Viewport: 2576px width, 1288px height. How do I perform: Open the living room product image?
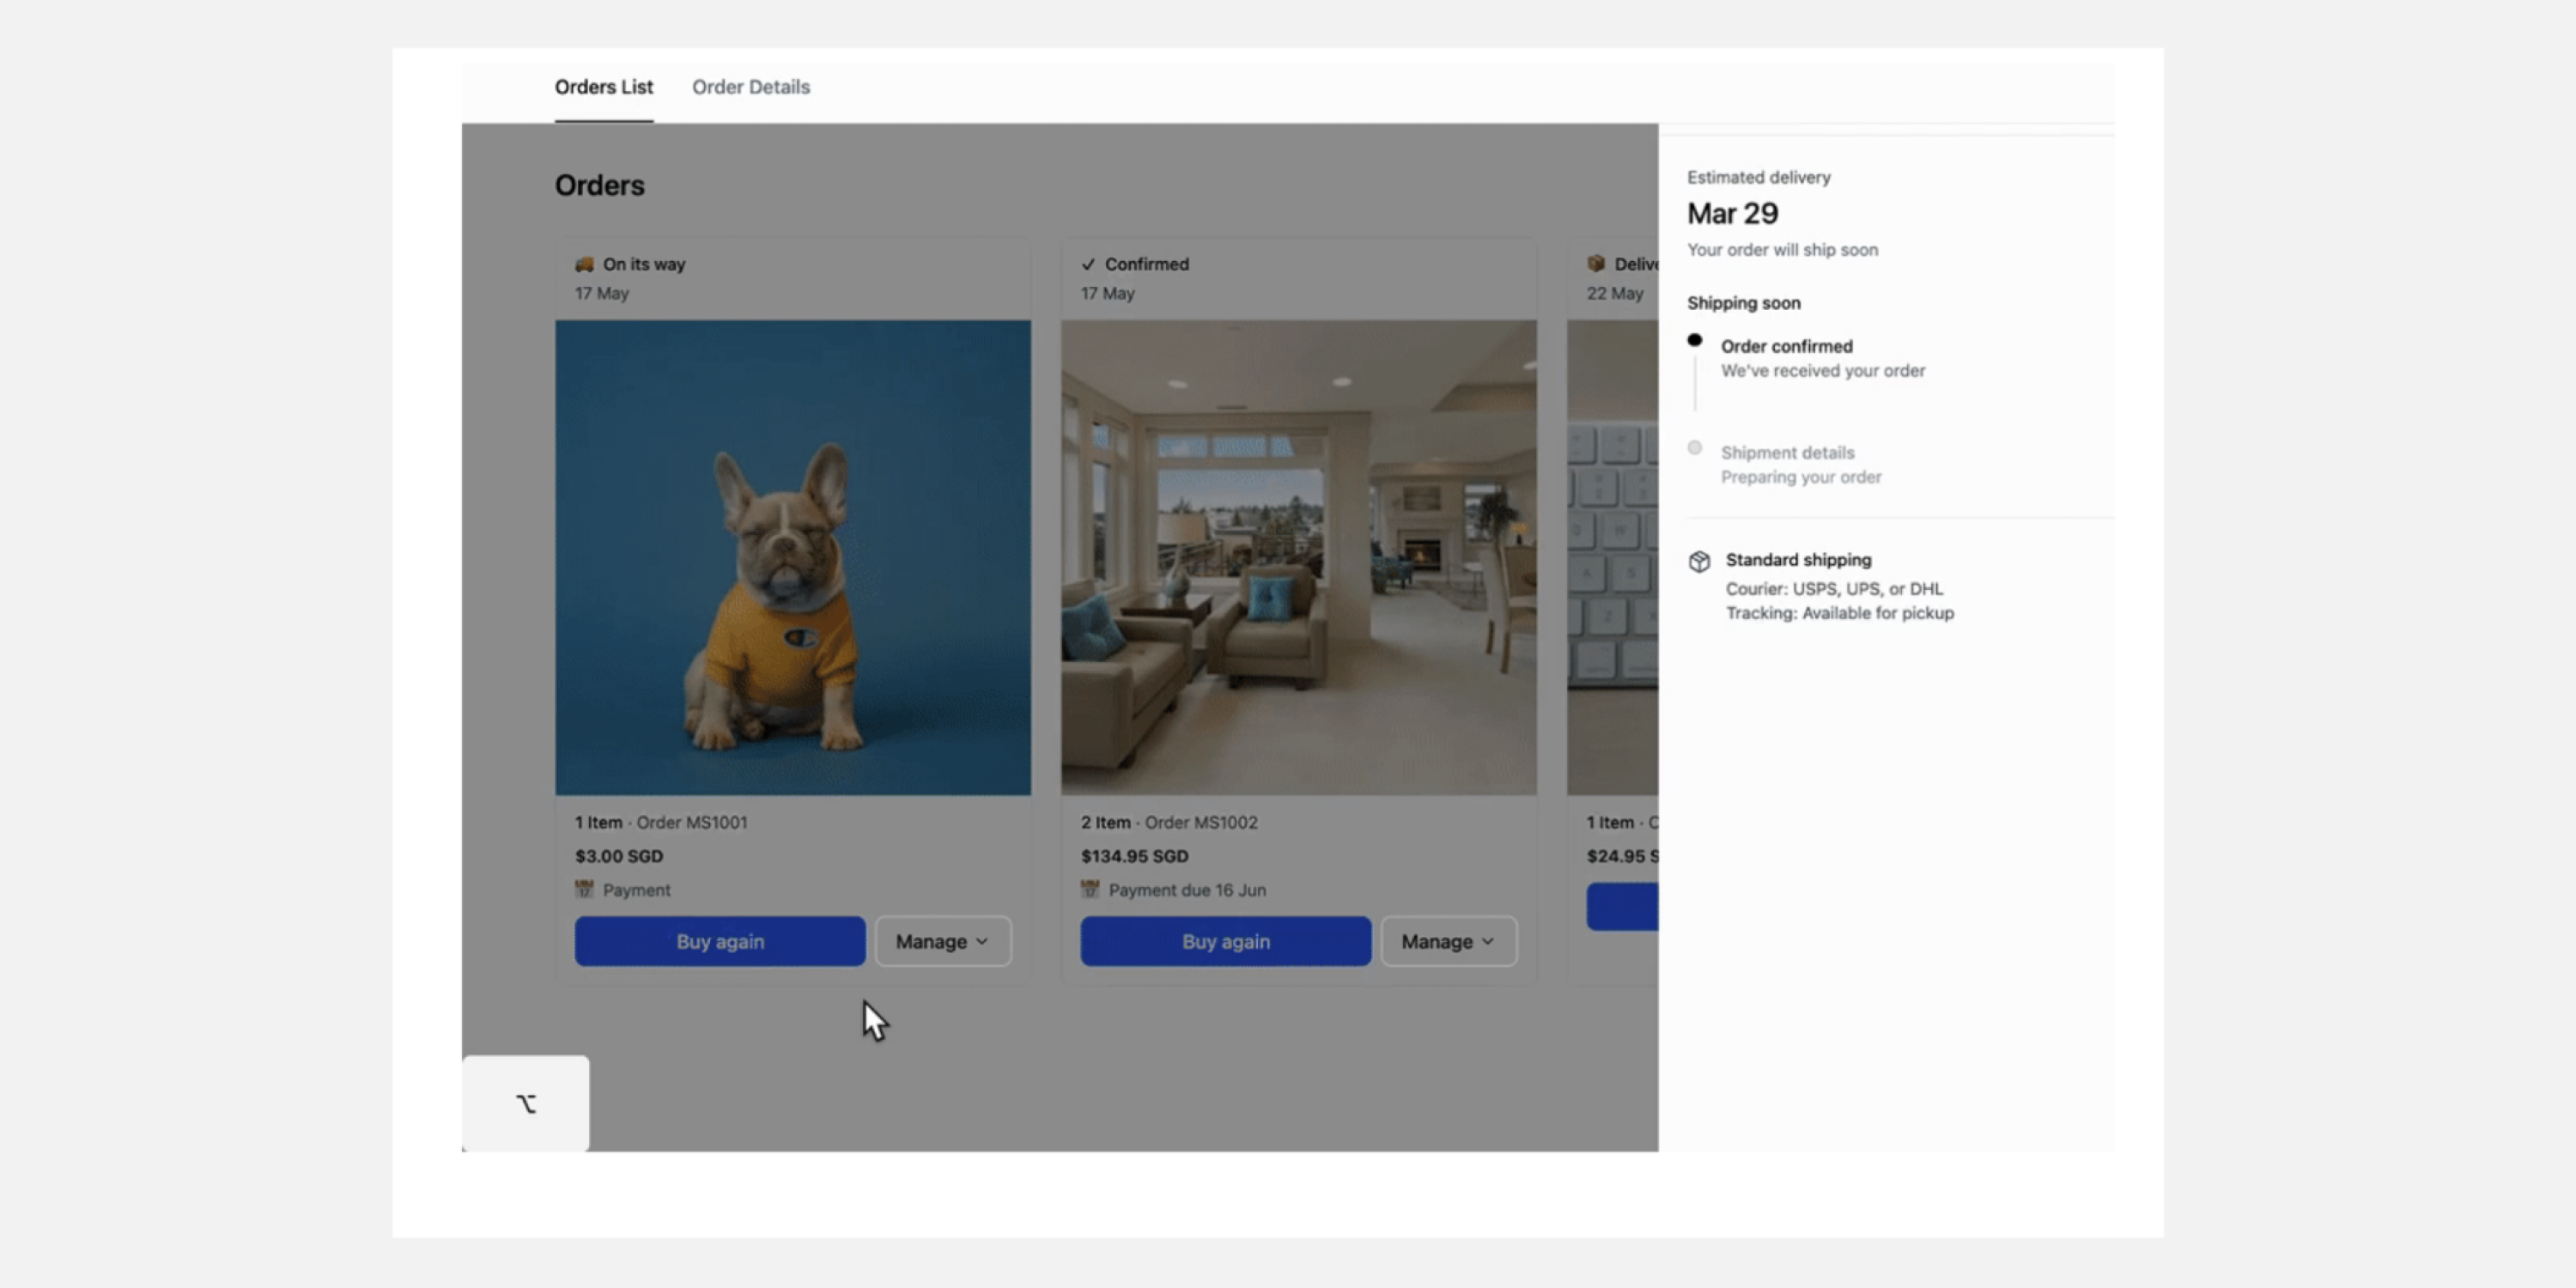tap(1299, 557)
